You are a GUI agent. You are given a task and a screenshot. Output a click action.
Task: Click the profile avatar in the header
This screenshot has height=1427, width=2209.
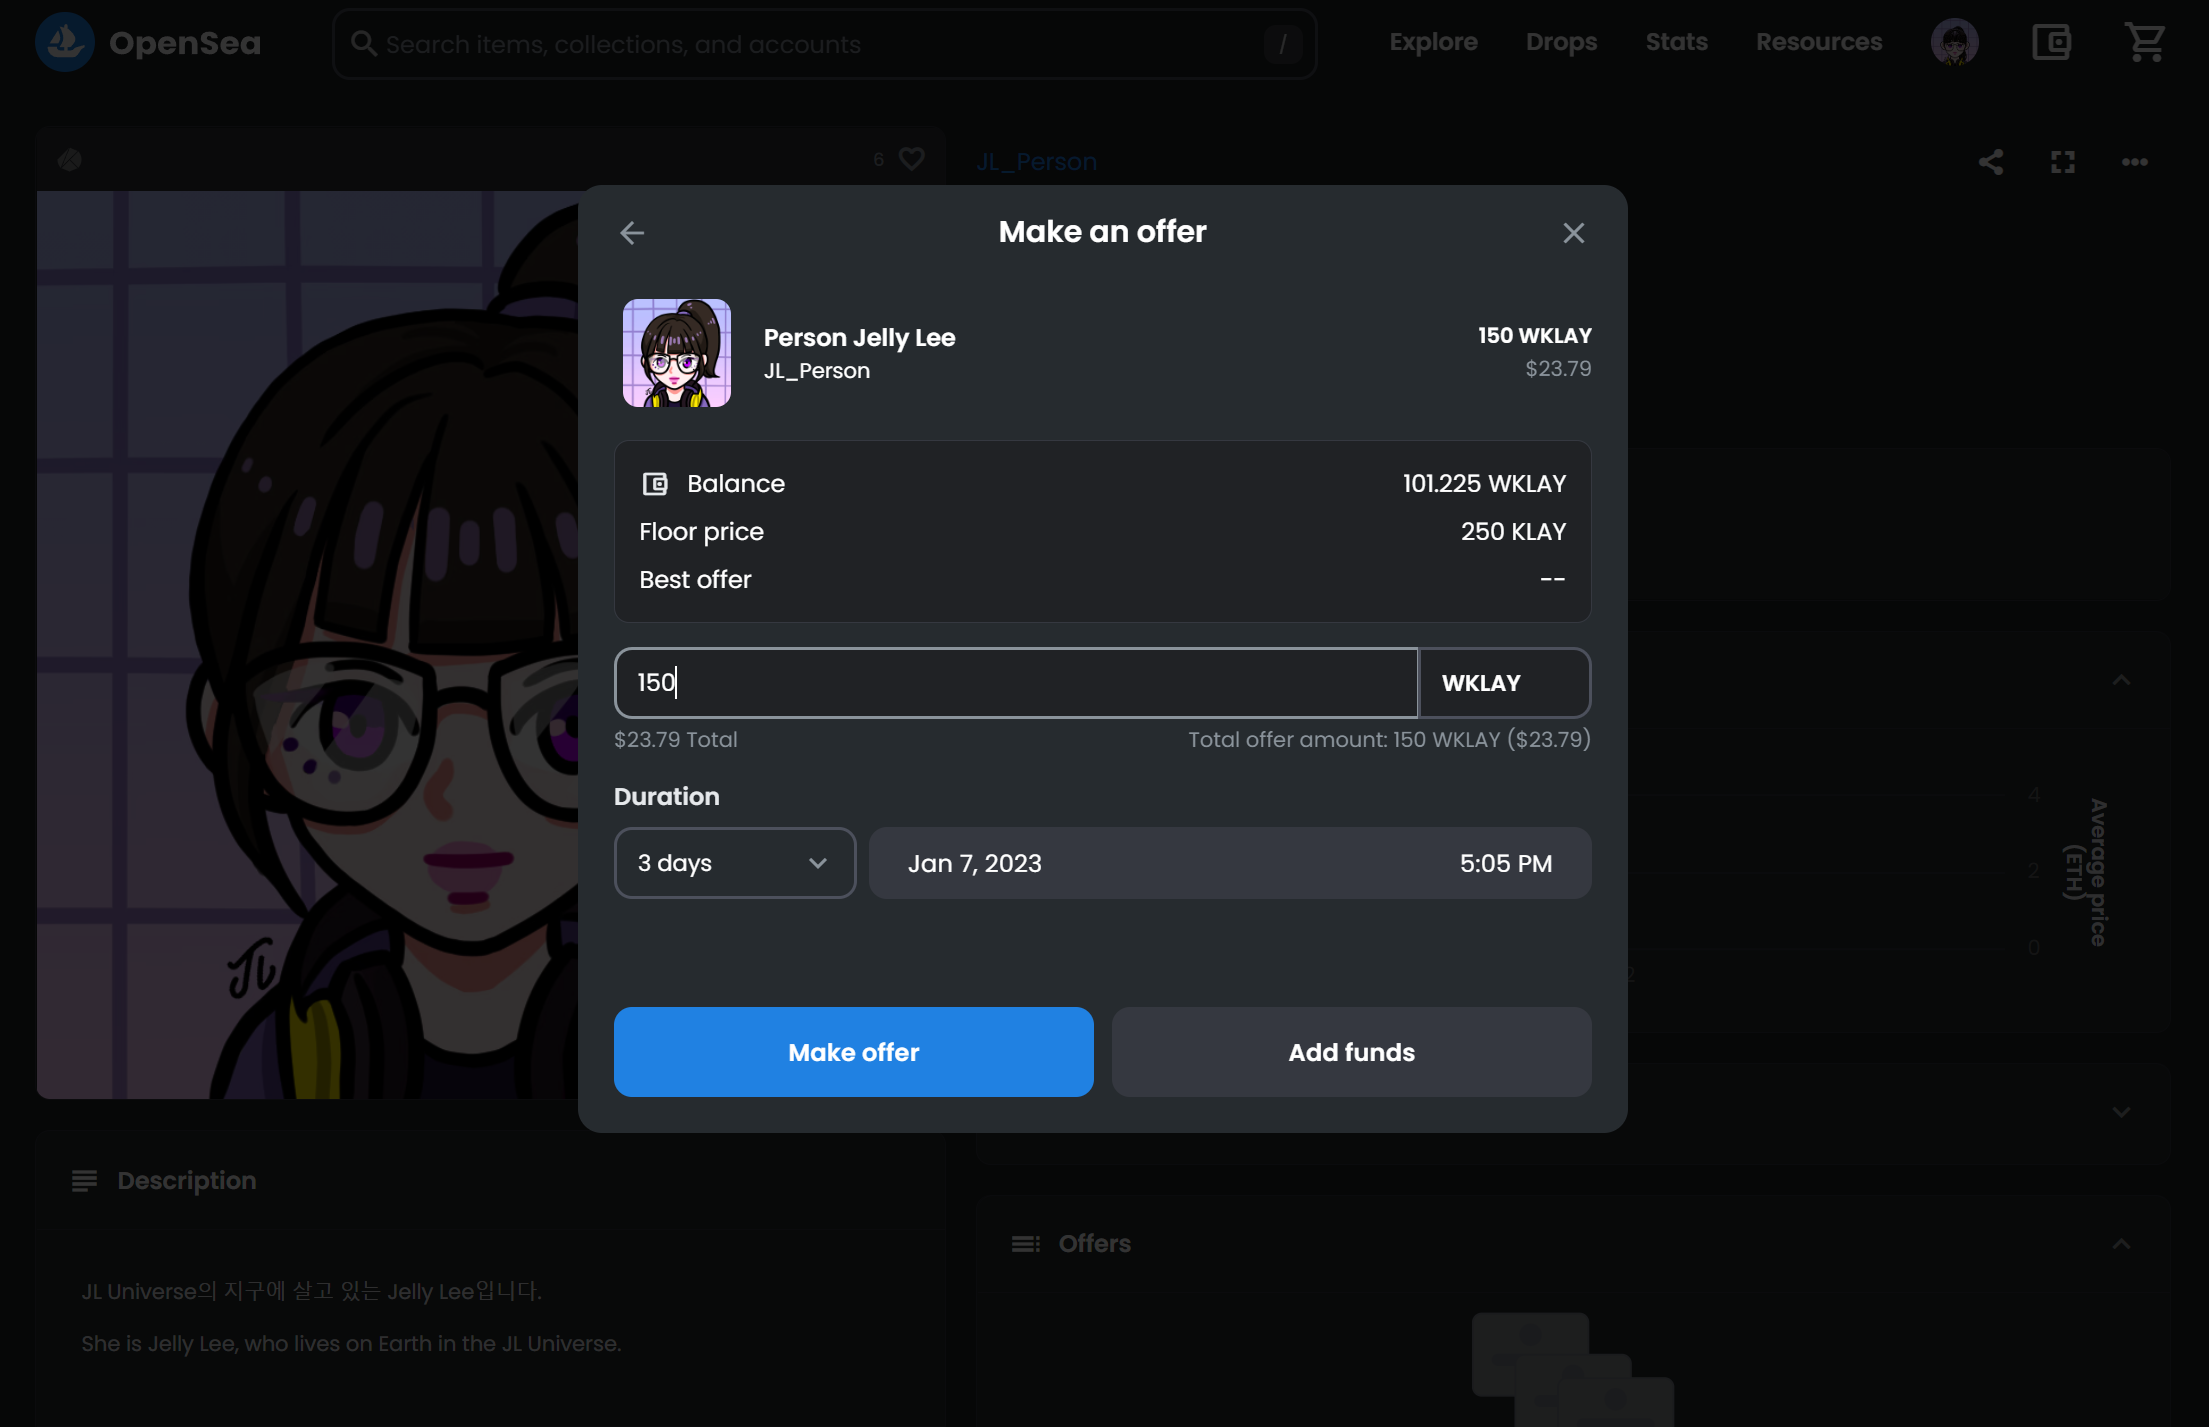[1954, 43]
